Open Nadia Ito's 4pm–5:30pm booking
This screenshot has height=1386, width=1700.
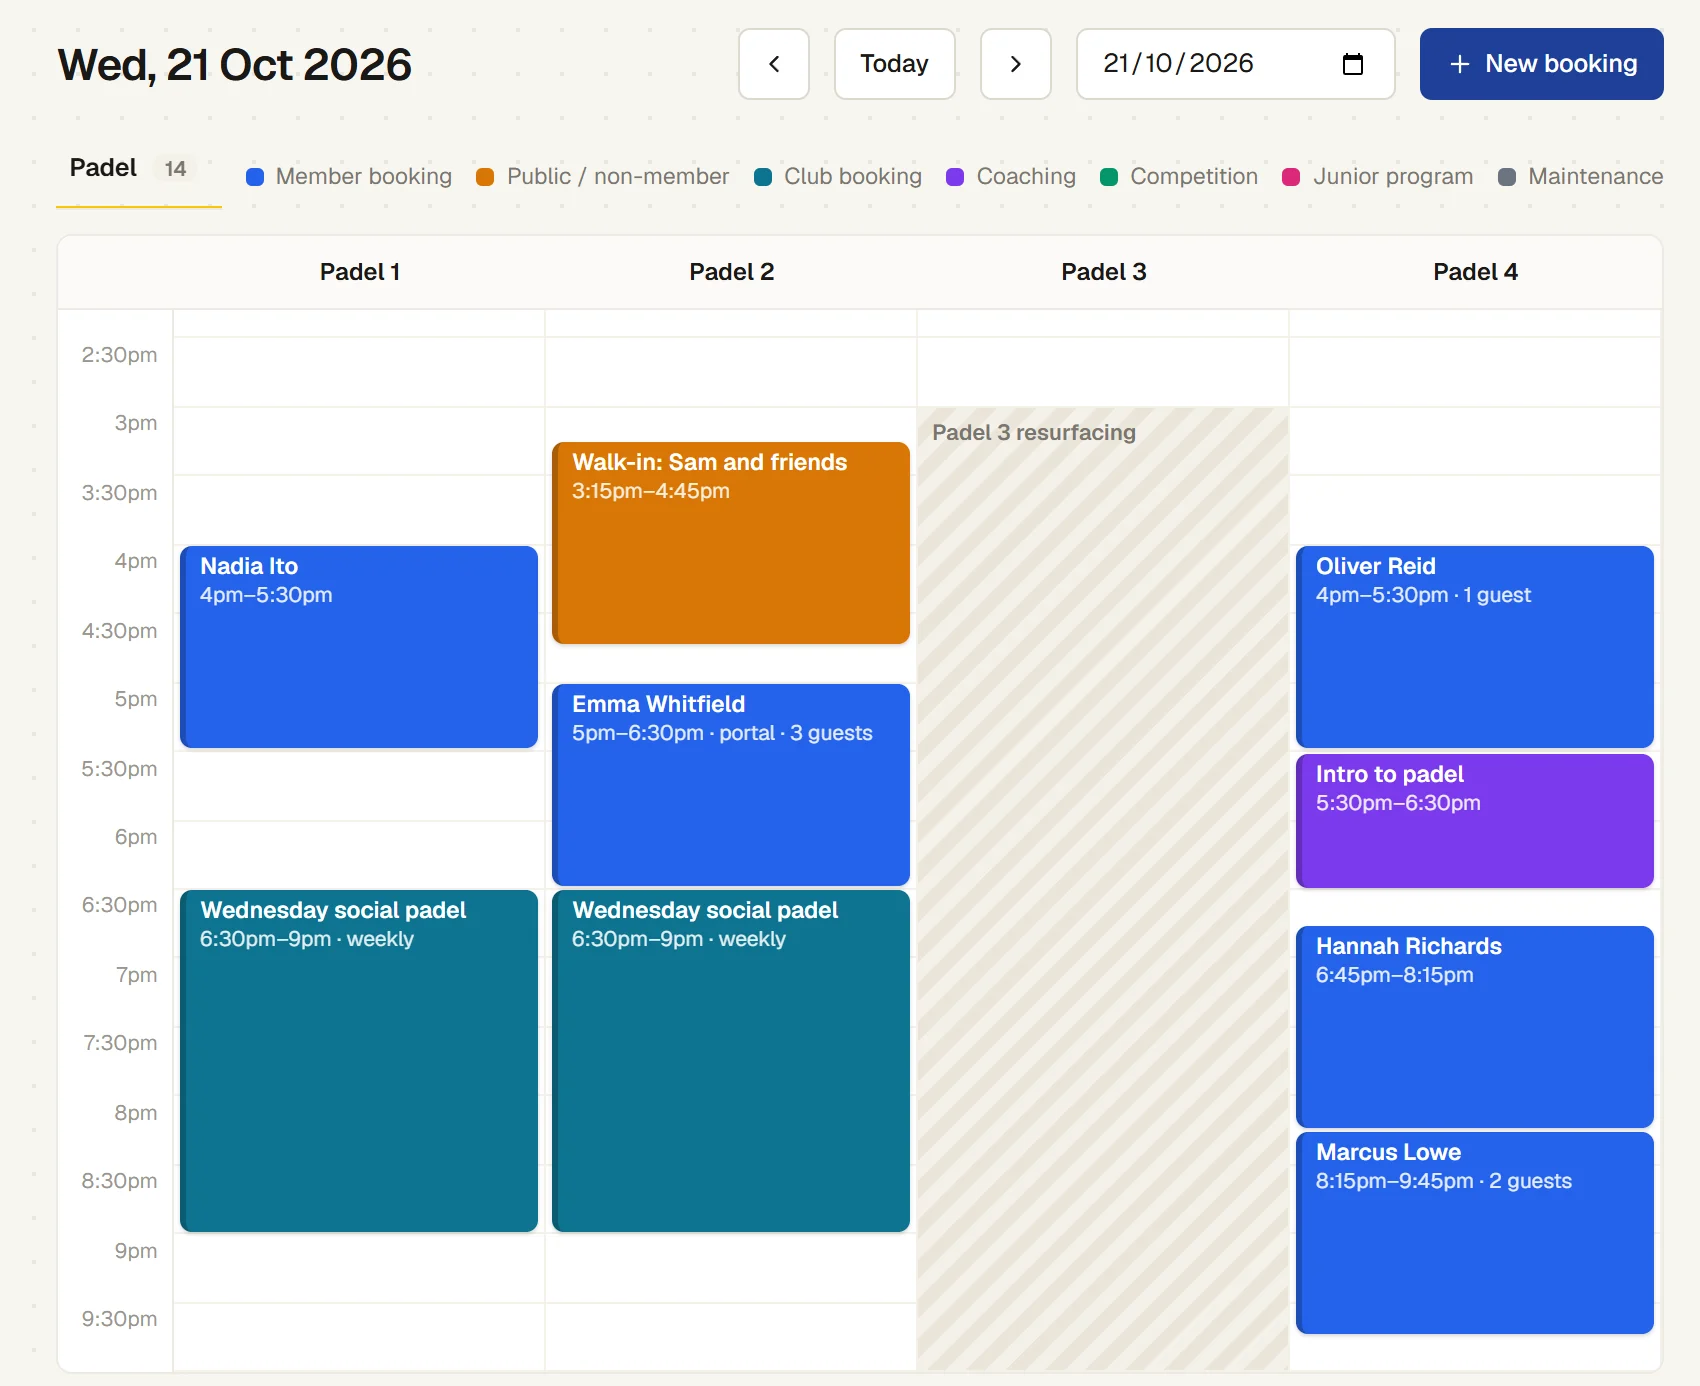click(359, 647)
